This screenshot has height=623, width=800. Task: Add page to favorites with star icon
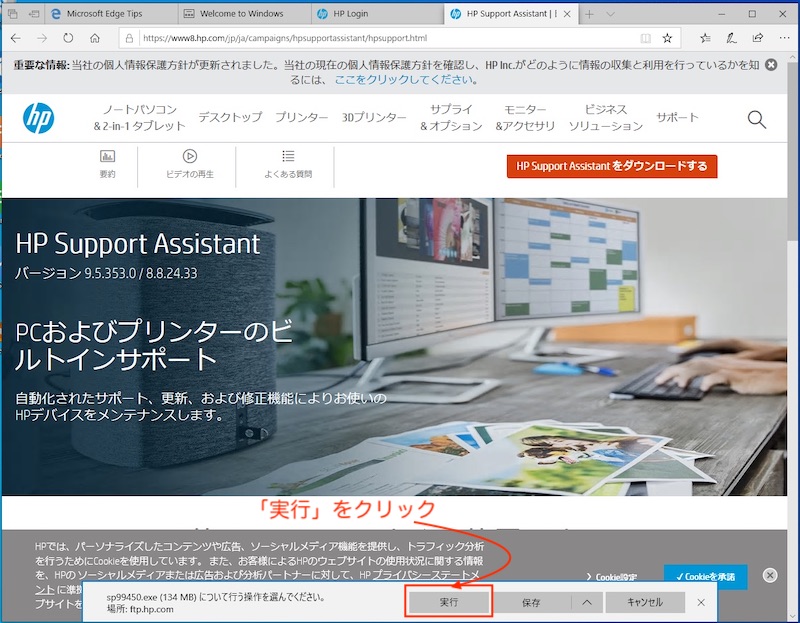click(667, 38)
